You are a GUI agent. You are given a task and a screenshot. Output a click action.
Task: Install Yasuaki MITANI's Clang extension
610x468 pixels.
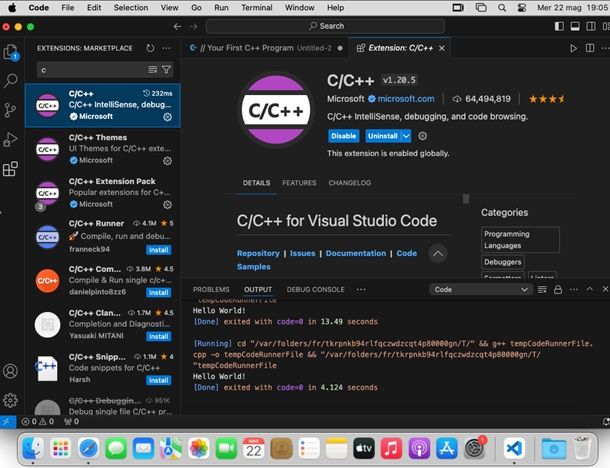coord(159,336)
